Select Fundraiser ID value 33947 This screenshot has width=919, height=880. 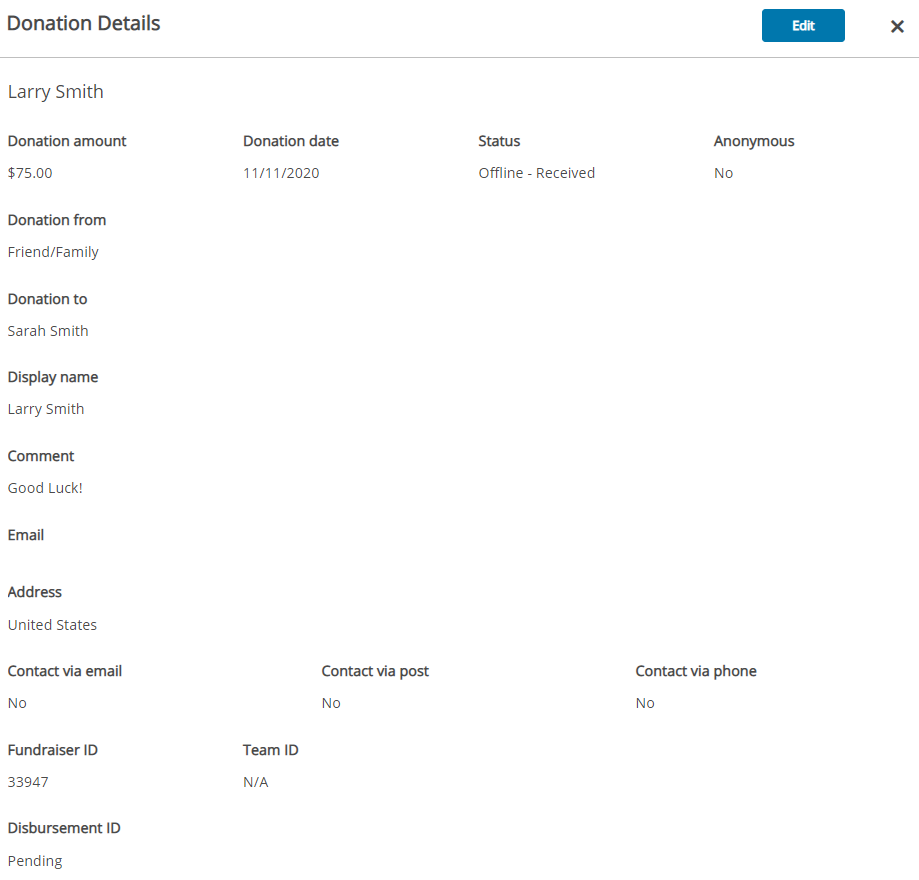pos(28,782)
